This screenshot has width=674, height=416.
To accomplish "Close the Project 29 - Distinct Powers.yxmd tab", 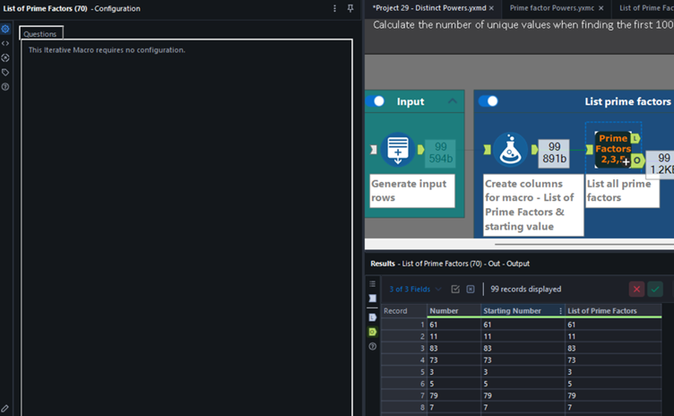I will tap(491, 8).
